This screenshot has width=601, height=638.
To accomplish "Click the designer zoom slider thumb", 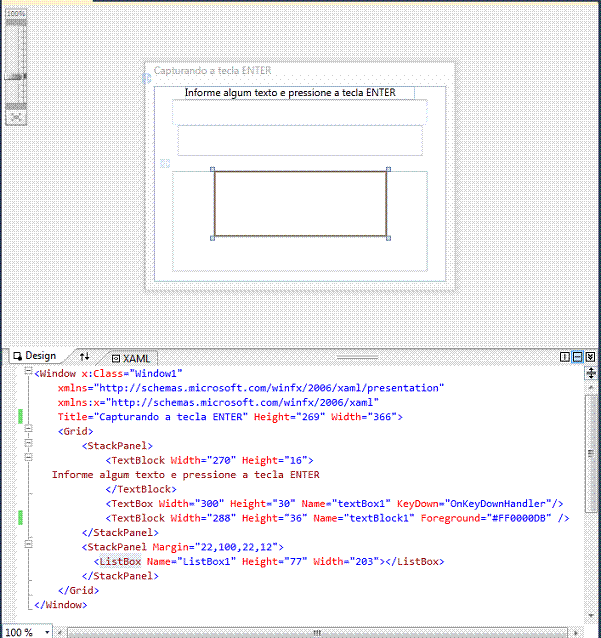I will 16,76.
